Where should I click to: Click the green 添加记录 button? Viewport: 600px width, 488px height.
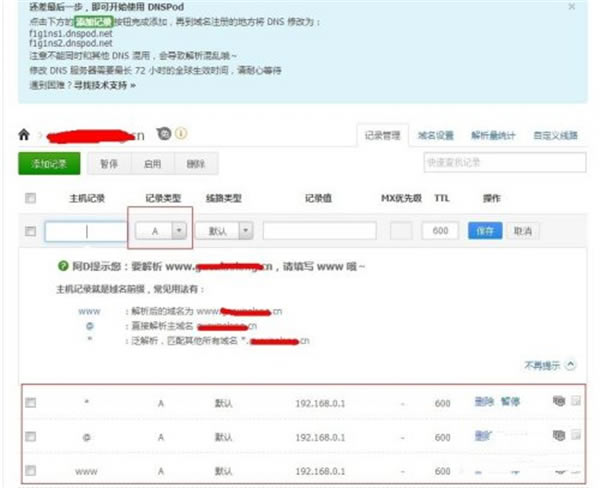click(49, 163)
